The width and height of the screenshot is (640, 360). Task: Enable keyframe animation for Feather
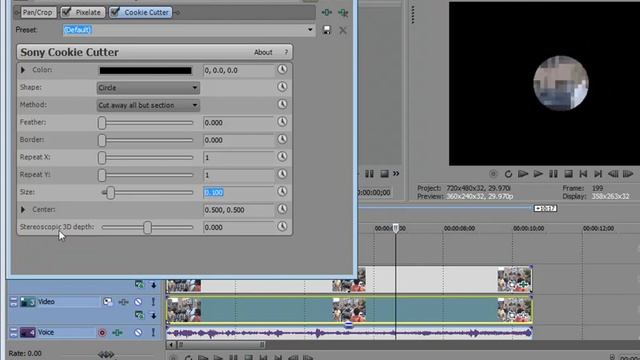(282, 122)
